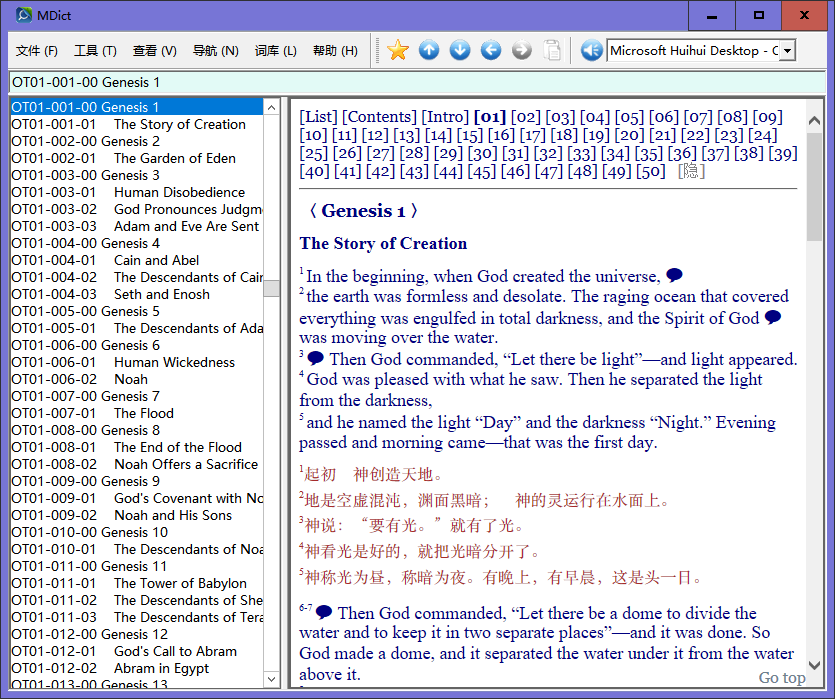Viewport: 835px width, 699px height.
Task: Click the MDict app icon in title bar
Action: pos(23,15)
